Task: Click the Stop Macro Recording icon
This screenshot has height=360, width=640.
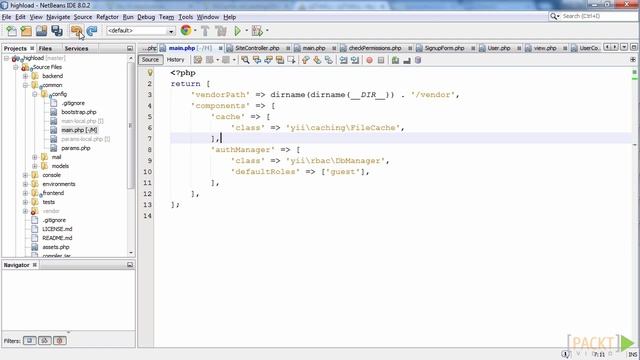Action: 381,60
